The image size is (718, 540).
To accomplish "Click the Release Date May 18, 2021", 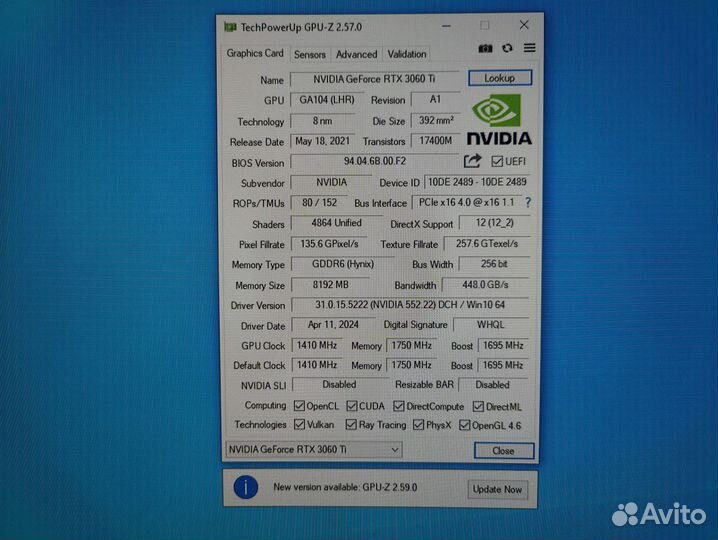I will [x=322, y=141].
